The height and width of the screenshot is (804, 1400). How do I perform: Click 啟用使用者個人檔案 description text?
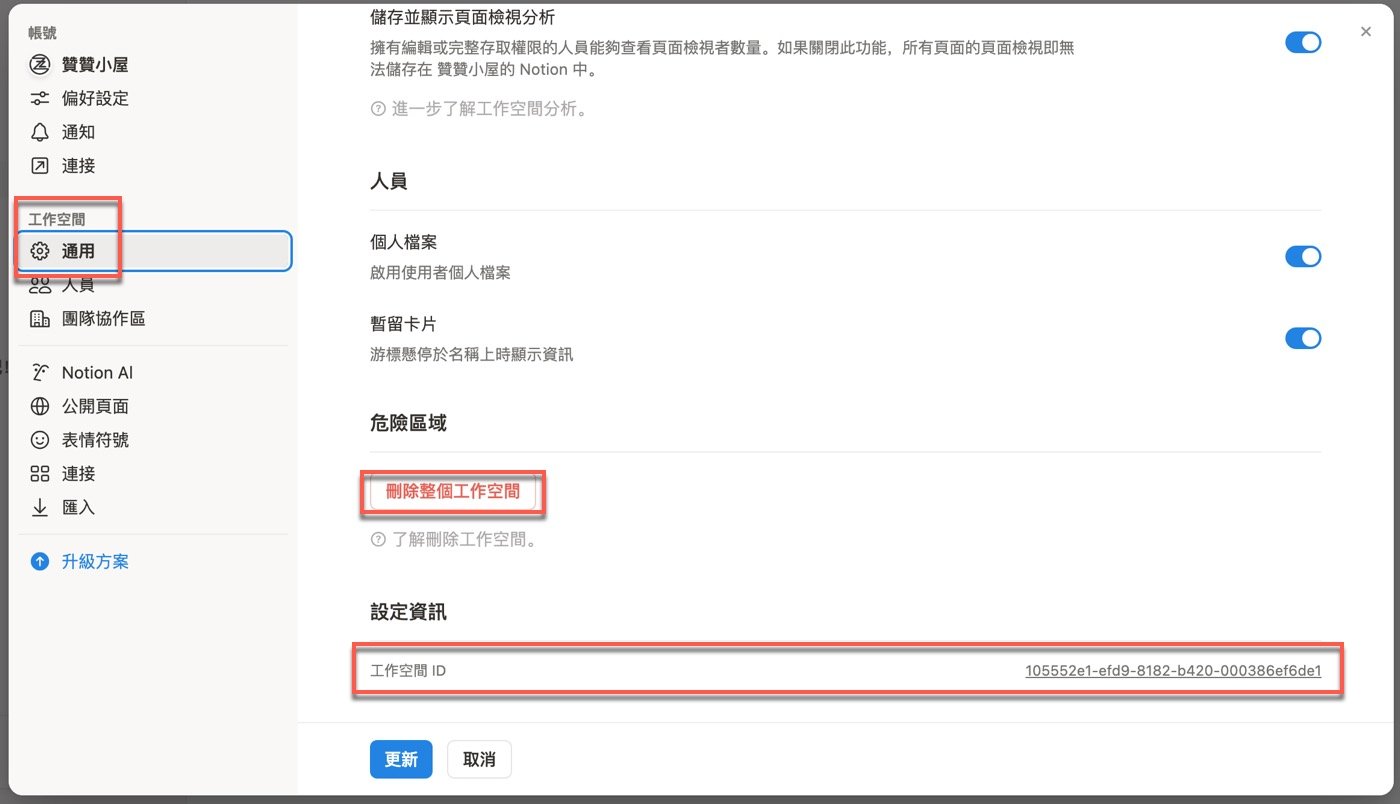(x=440, y=273)
